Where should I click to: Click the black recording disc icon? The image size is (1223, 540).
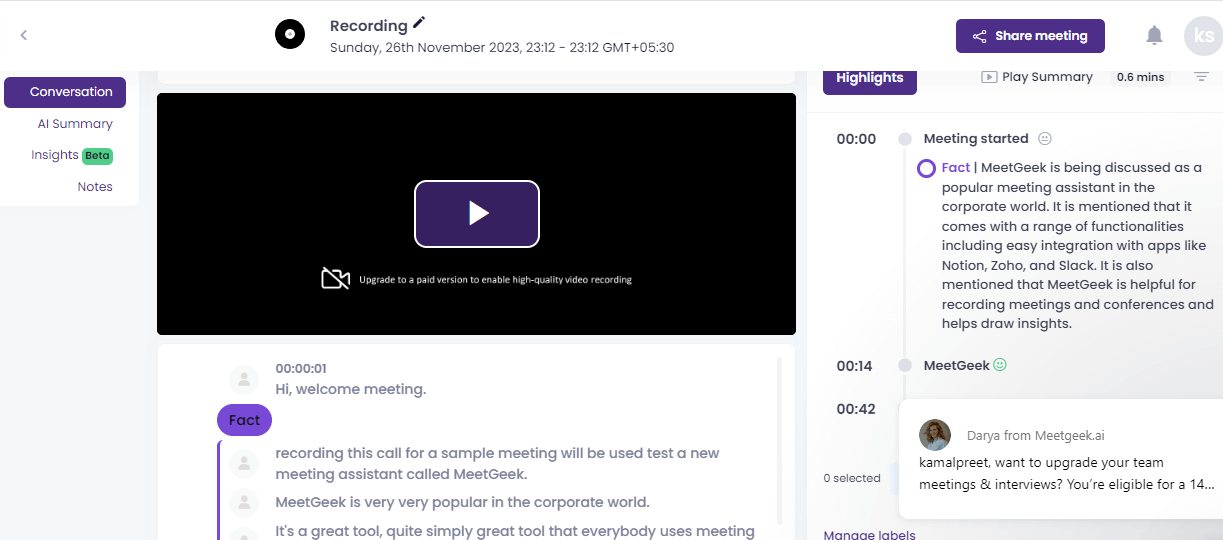pos(290,34)
